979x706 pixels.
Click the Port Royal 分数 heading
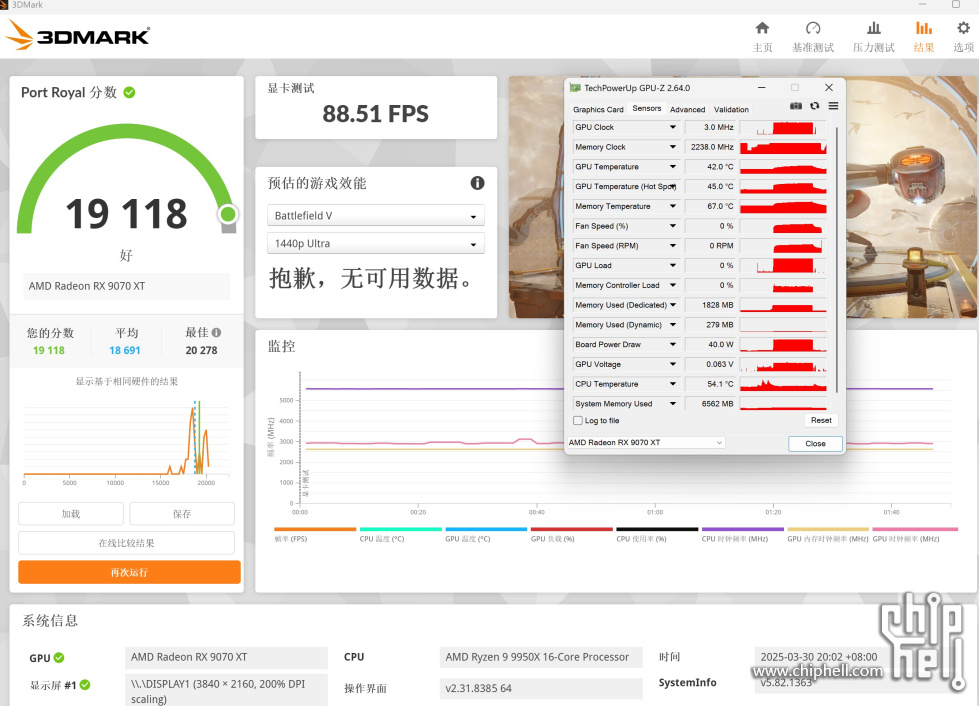69,92
